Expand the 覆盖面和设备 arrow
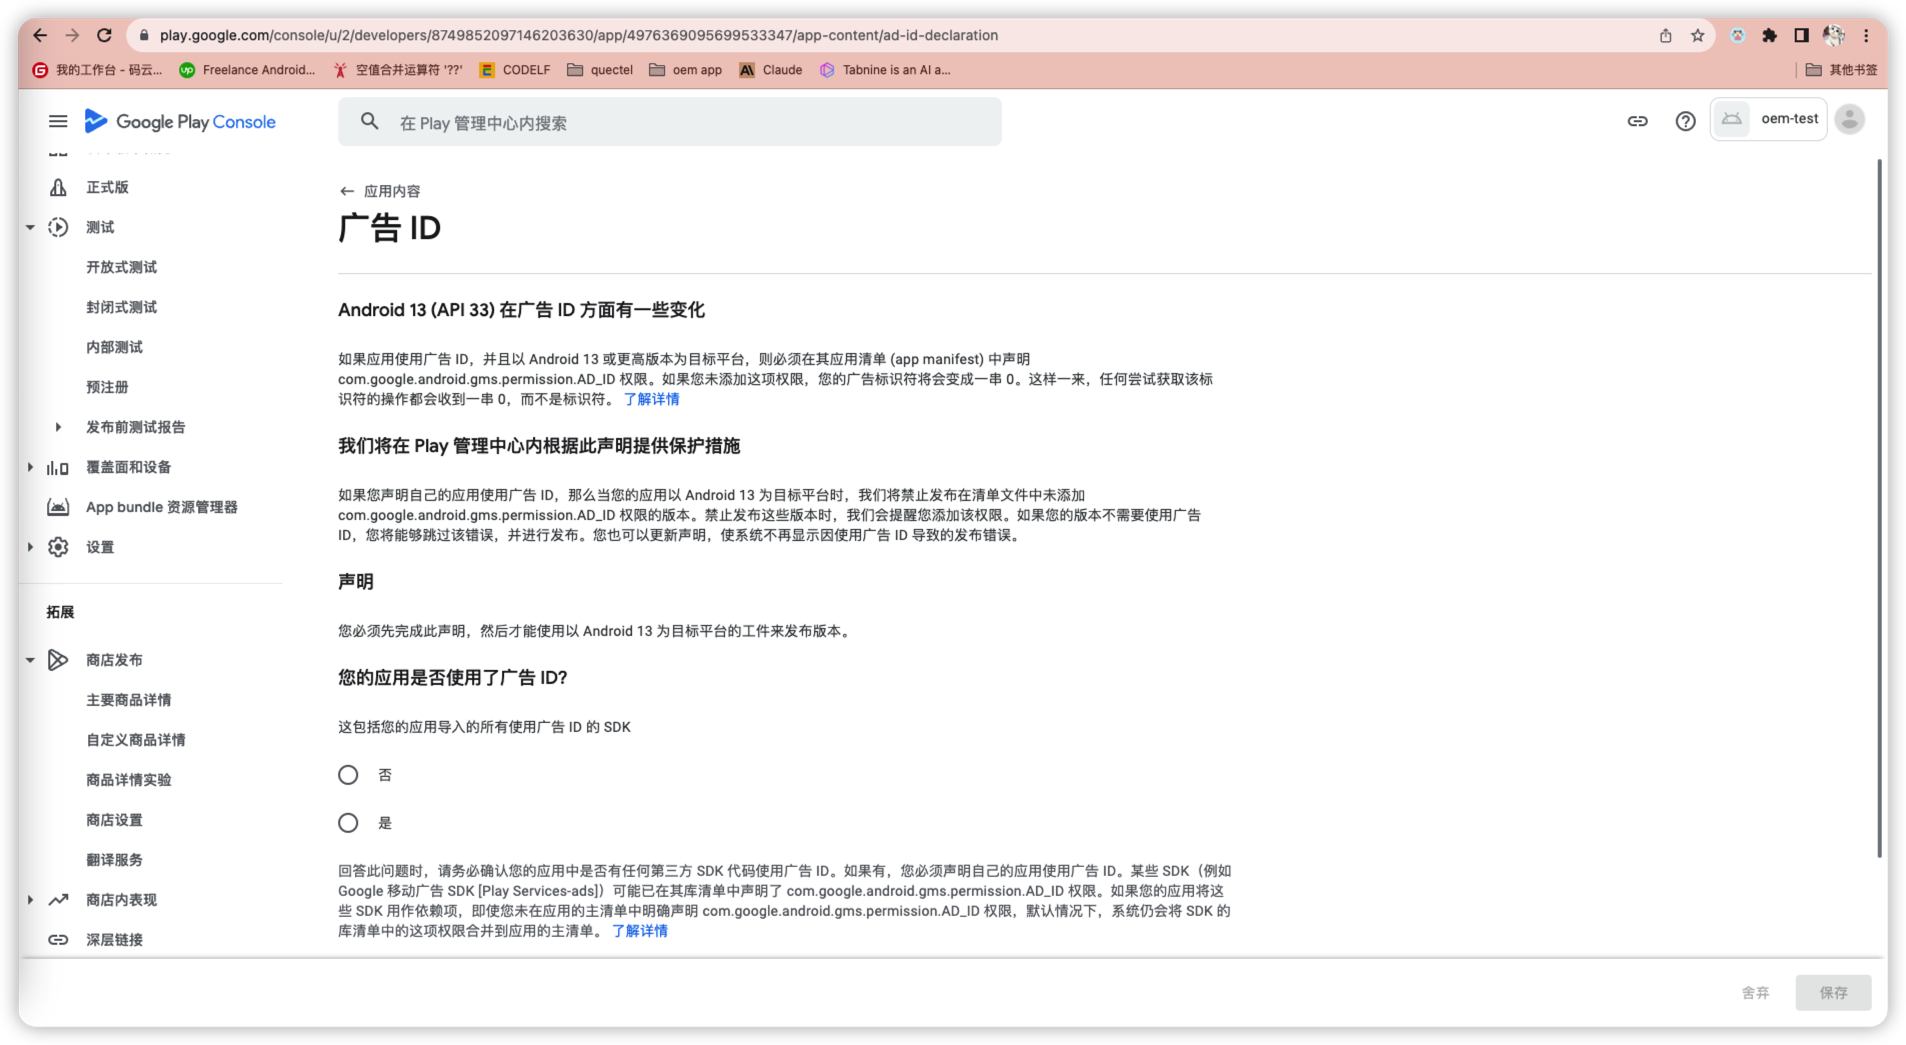Screen dimensions: 1906x1045 (30, 467)
